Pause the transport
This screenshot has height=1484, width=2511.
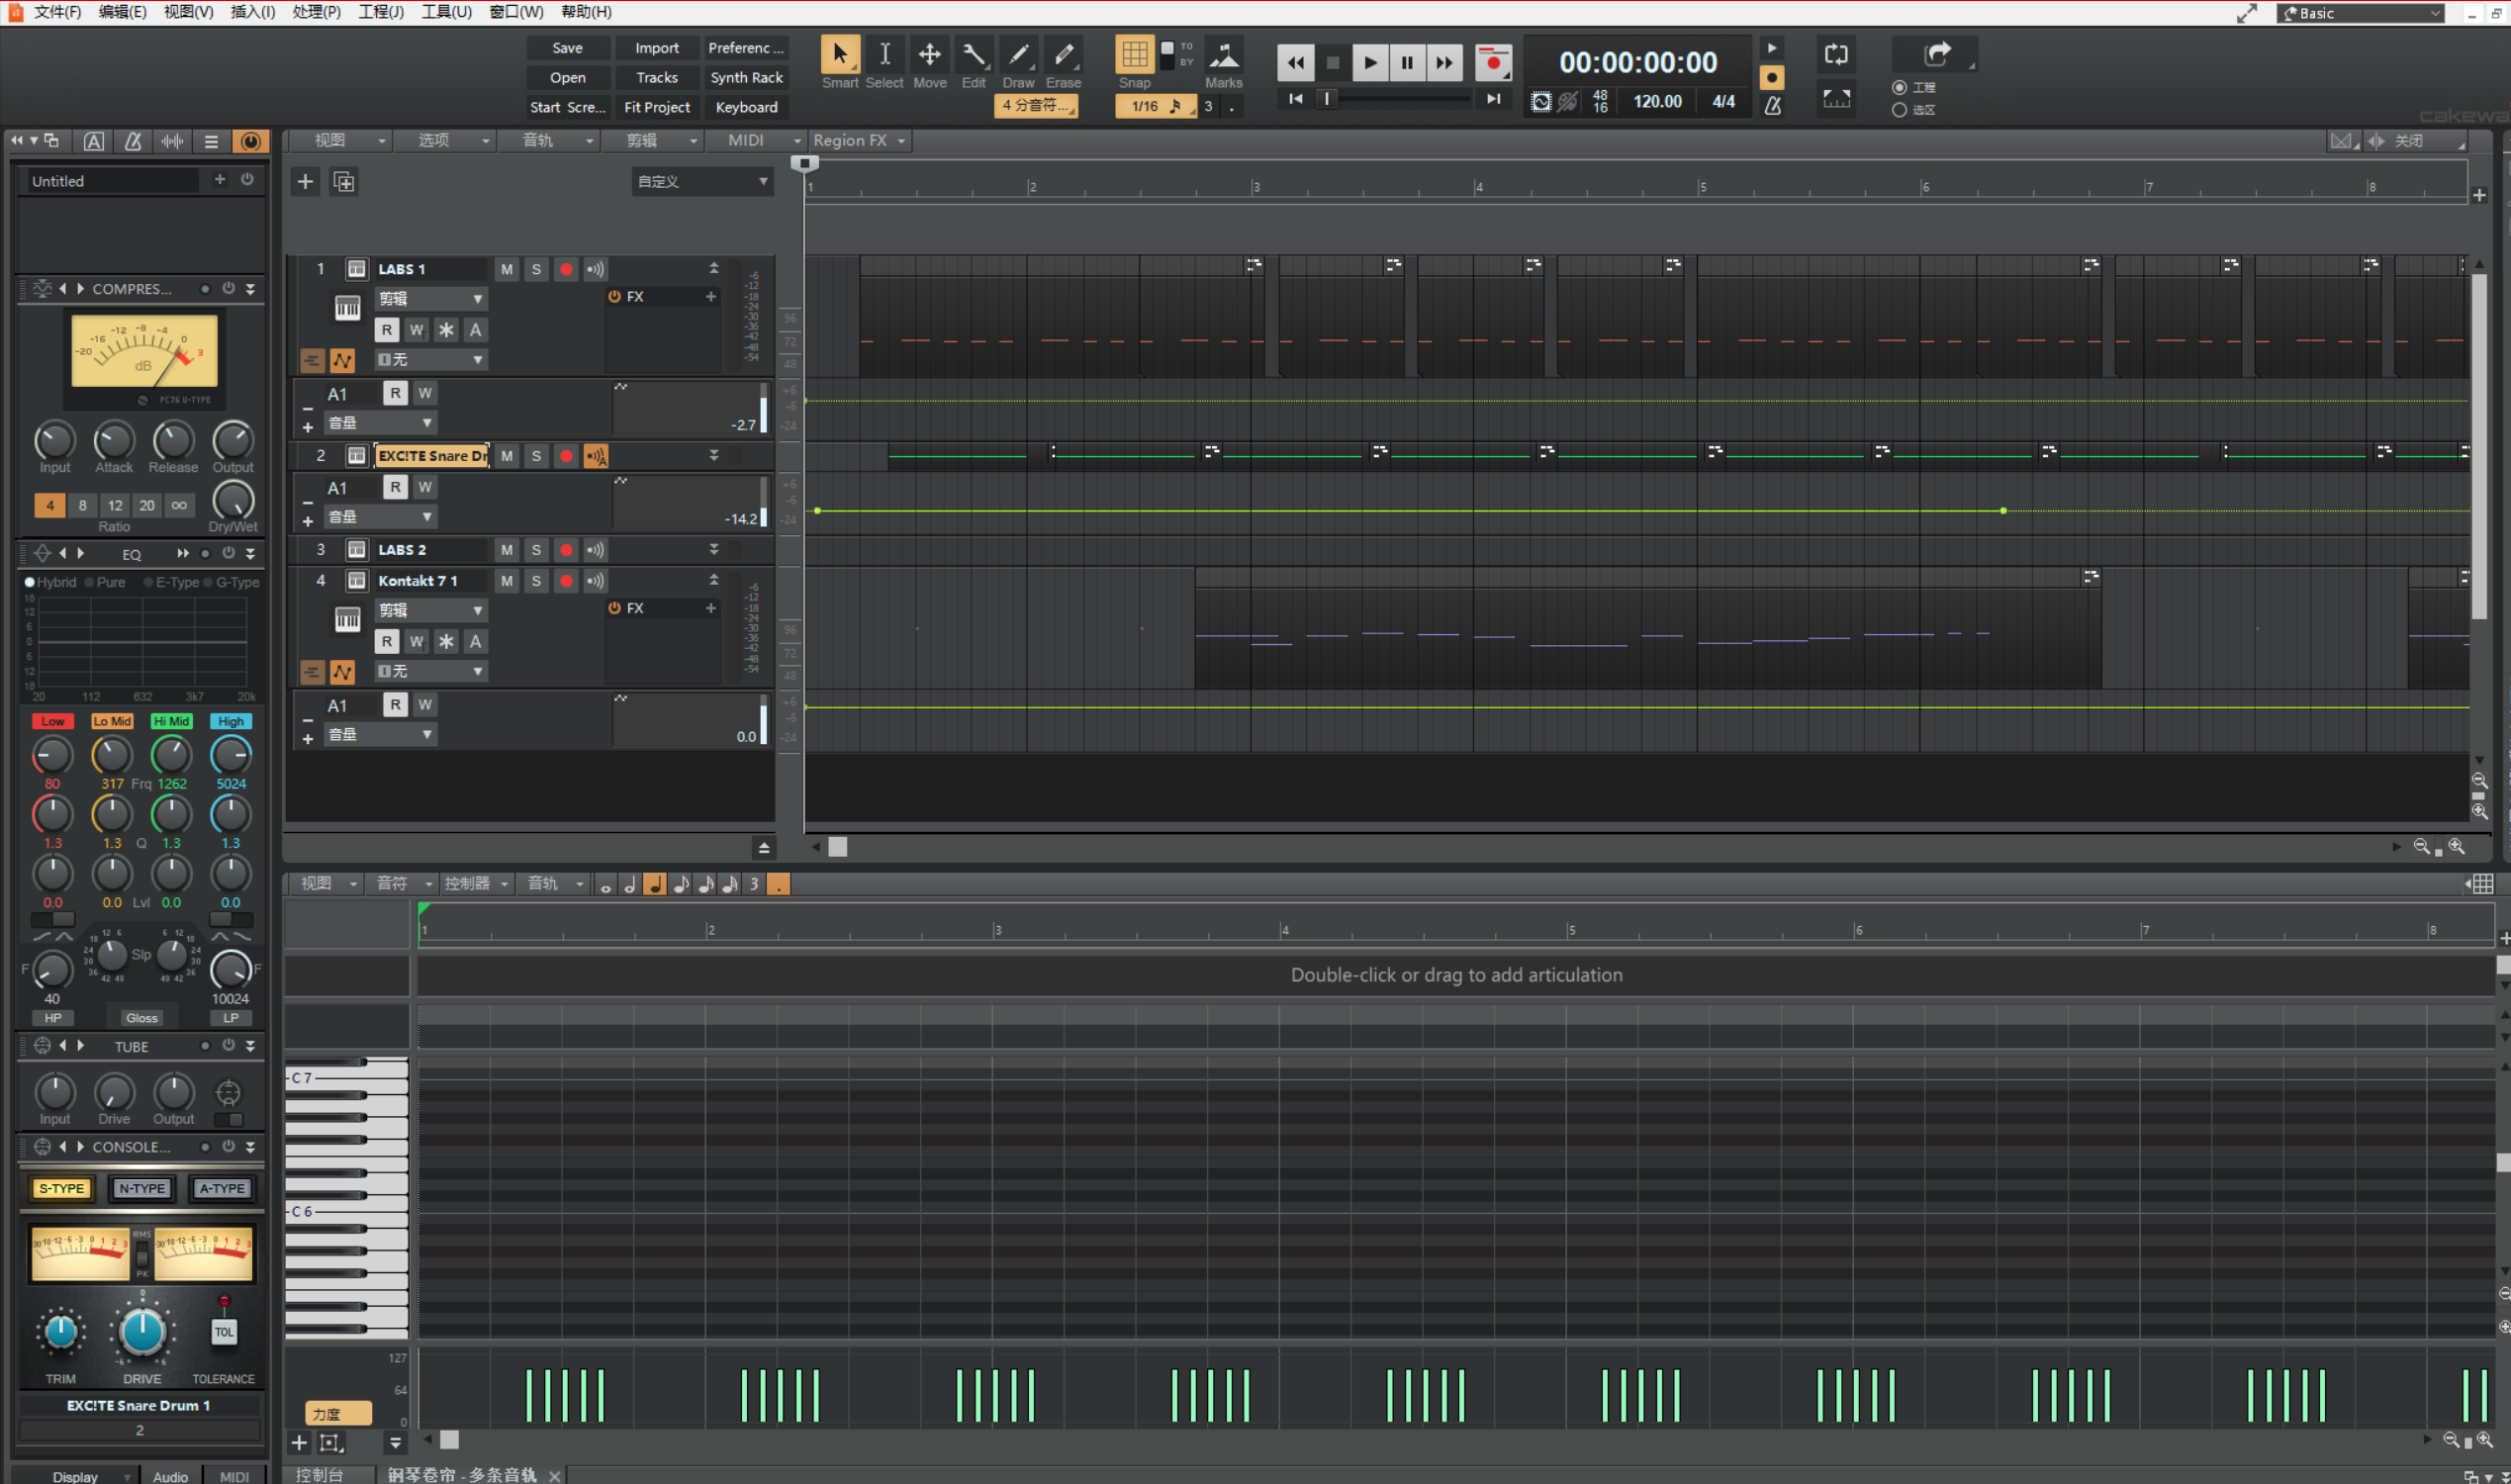click(x=1407, y=62)
